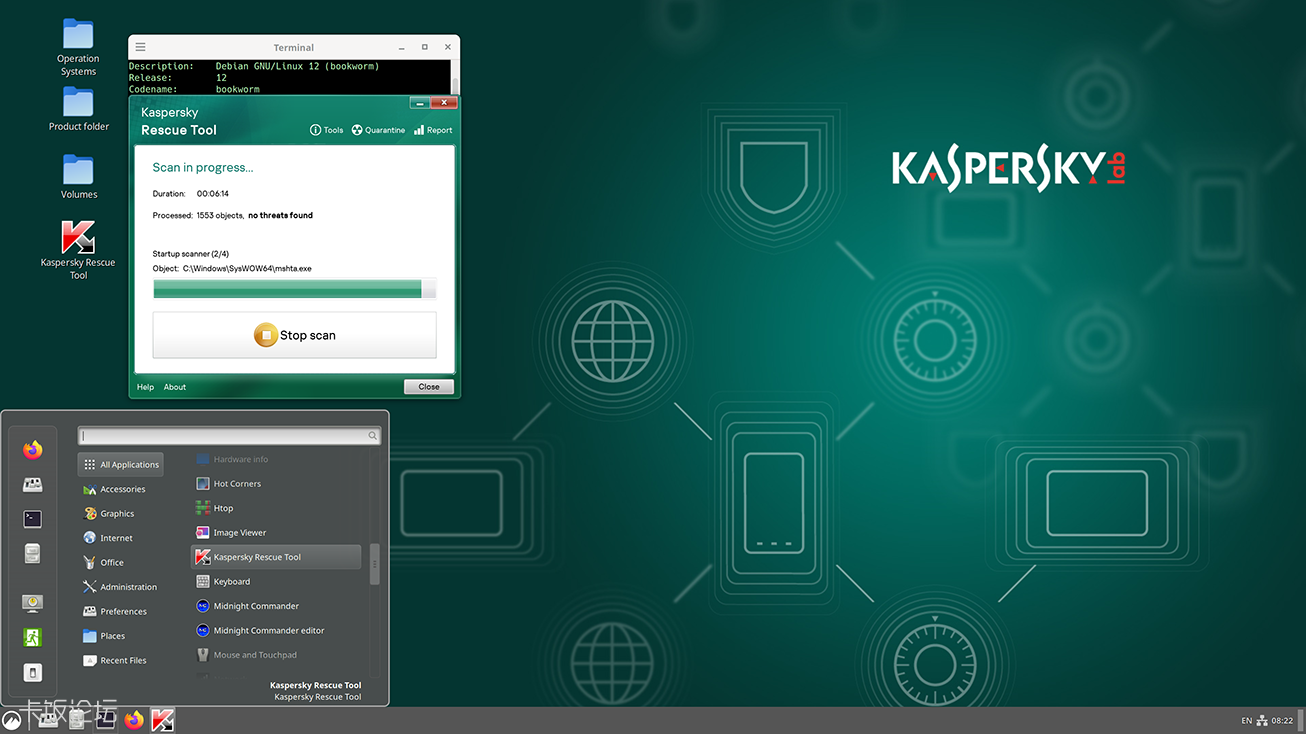
Task: Open the Terminal hamburger menu
Action: (x=140, y=47)
